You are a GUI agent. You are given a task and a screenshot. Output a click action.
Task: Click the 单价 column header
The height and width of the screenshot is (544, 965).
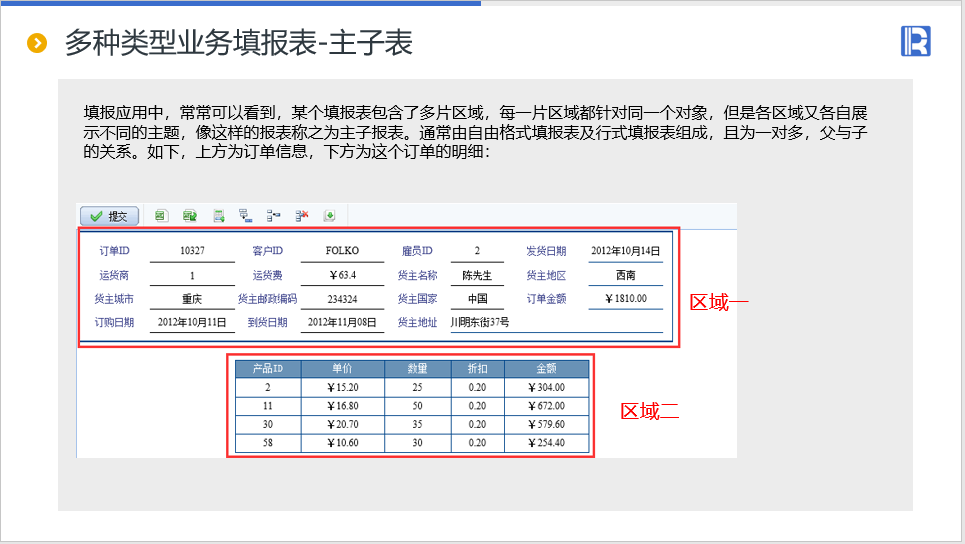tap(343, 369)
